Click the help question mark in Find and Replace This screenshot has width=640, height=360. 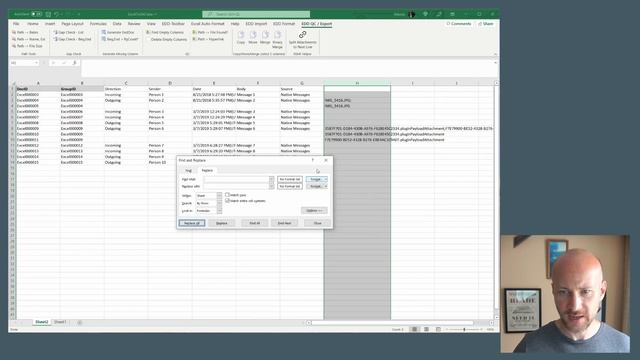coord(313,160)
